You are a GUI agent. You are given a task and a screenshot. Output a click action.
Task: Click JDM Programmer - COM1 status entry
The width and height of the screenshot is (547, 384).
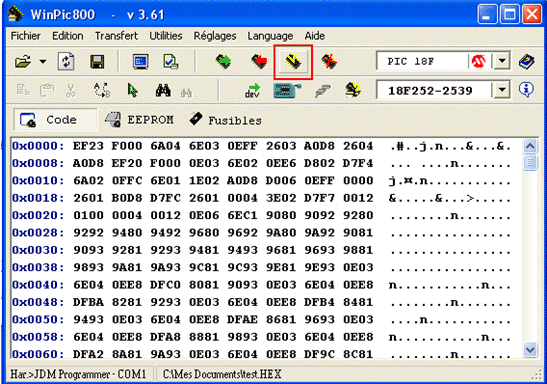(x=78, y=374)
